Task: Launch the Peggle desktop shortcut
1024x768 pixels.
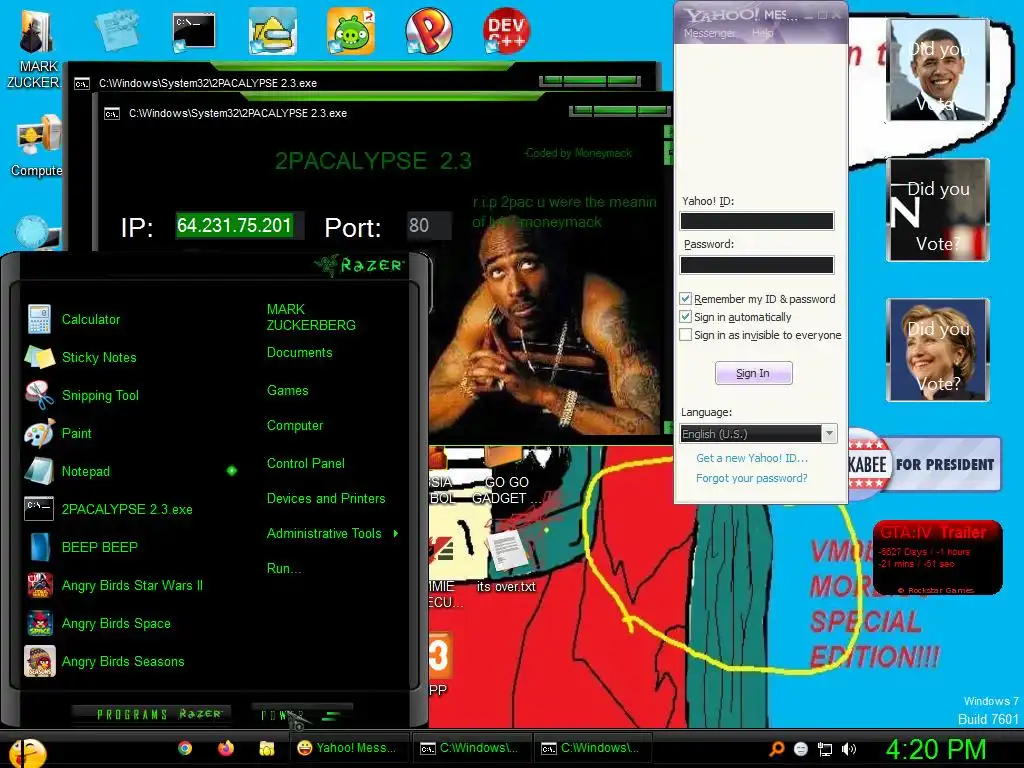Action: pos(428,31)
